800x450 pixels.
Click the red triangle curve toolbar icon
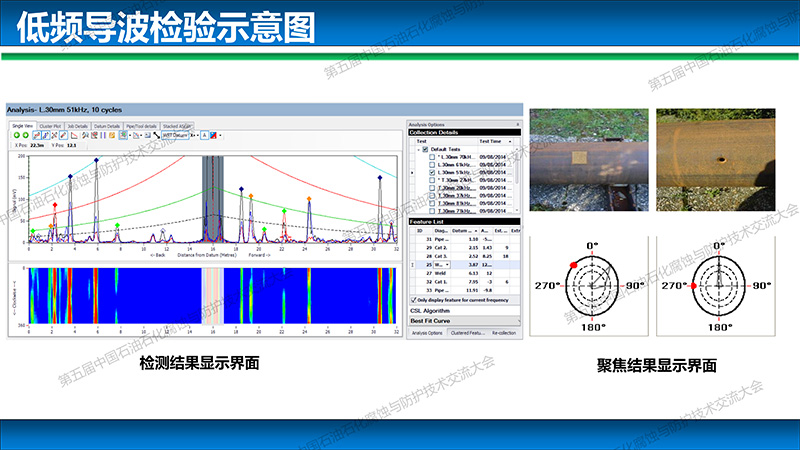coord(74,135)
